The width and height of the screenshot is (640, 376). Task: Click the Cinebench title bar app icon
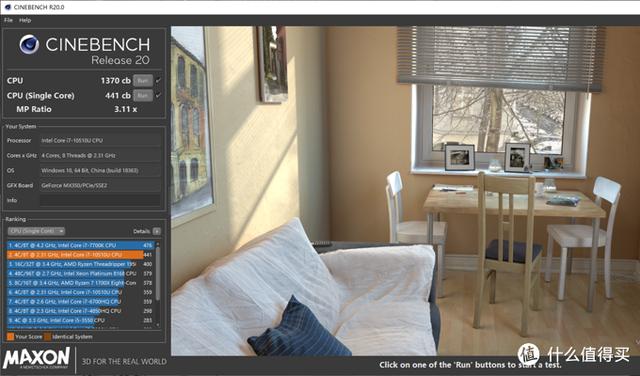[7, 7]
